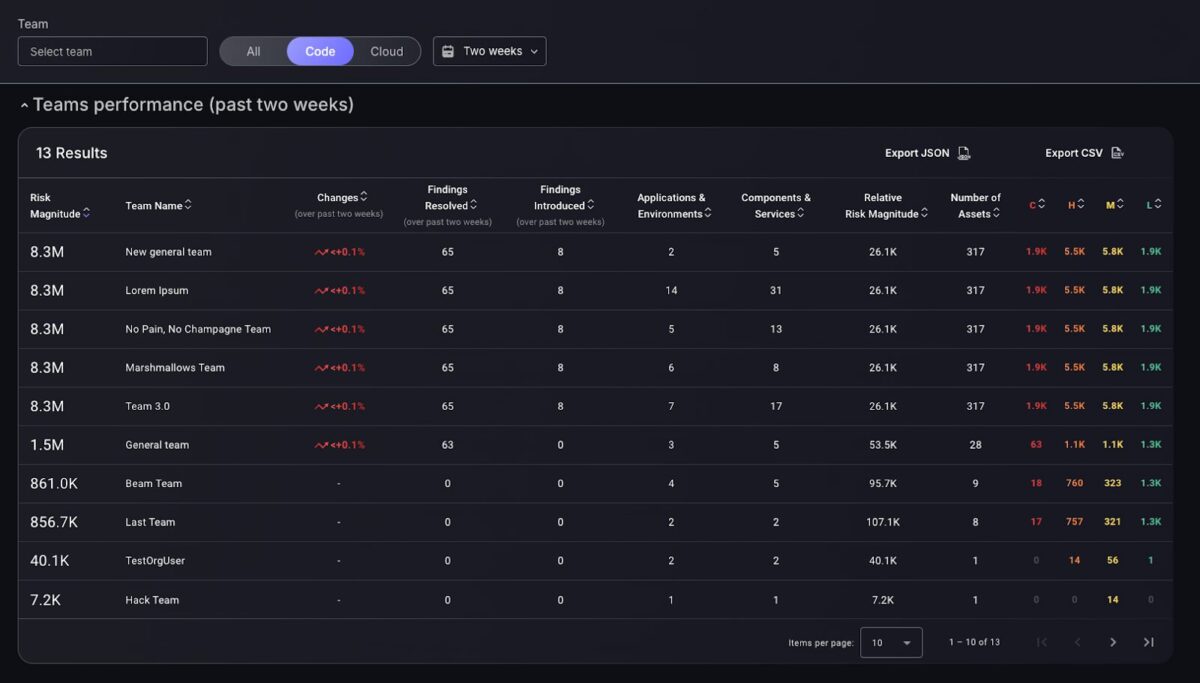This screenshot has height=683, width=1200.
Task: Focus the Select team input field
Action: click(x=112, y=51)
